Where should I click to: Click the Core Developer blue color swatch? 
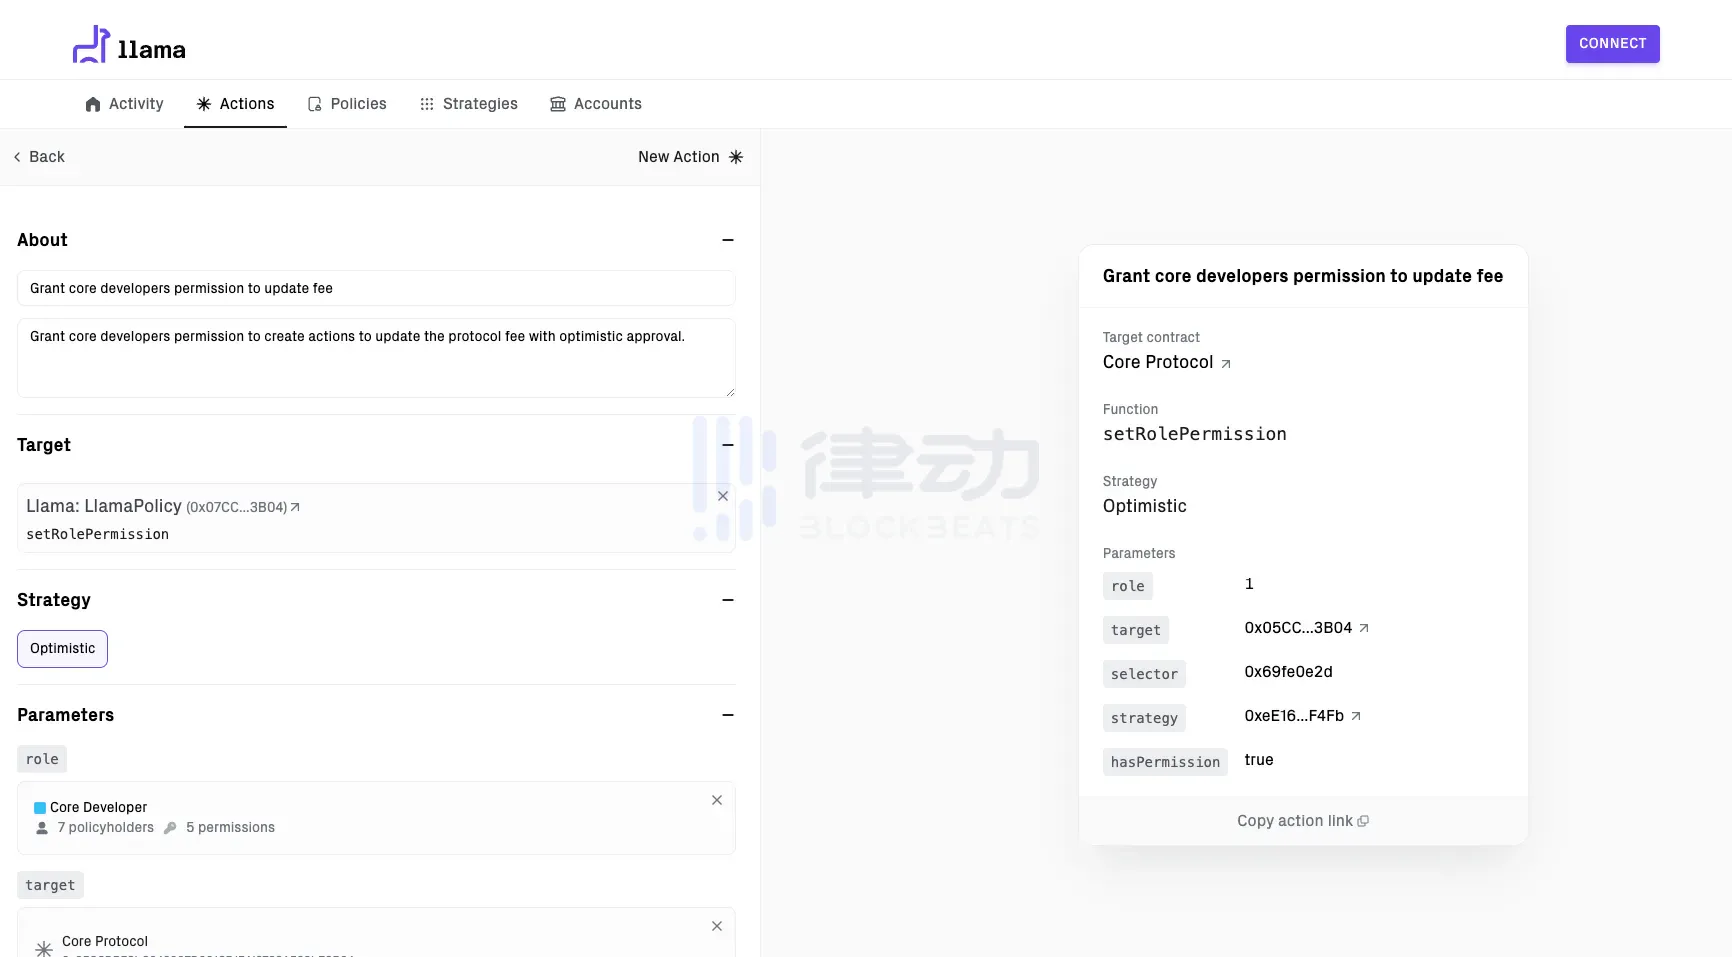pyautogui.click(x=40, y=808)
